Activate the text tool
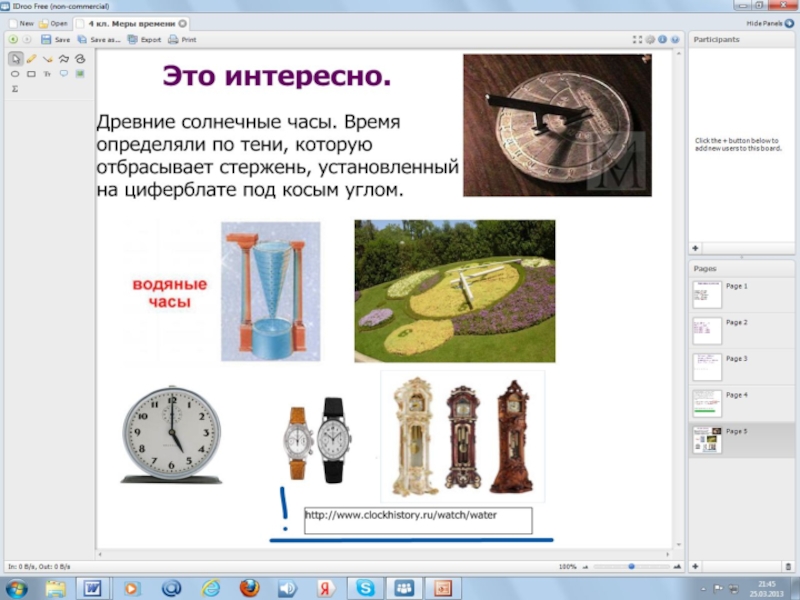800x600 pixels. pos(47,74)
